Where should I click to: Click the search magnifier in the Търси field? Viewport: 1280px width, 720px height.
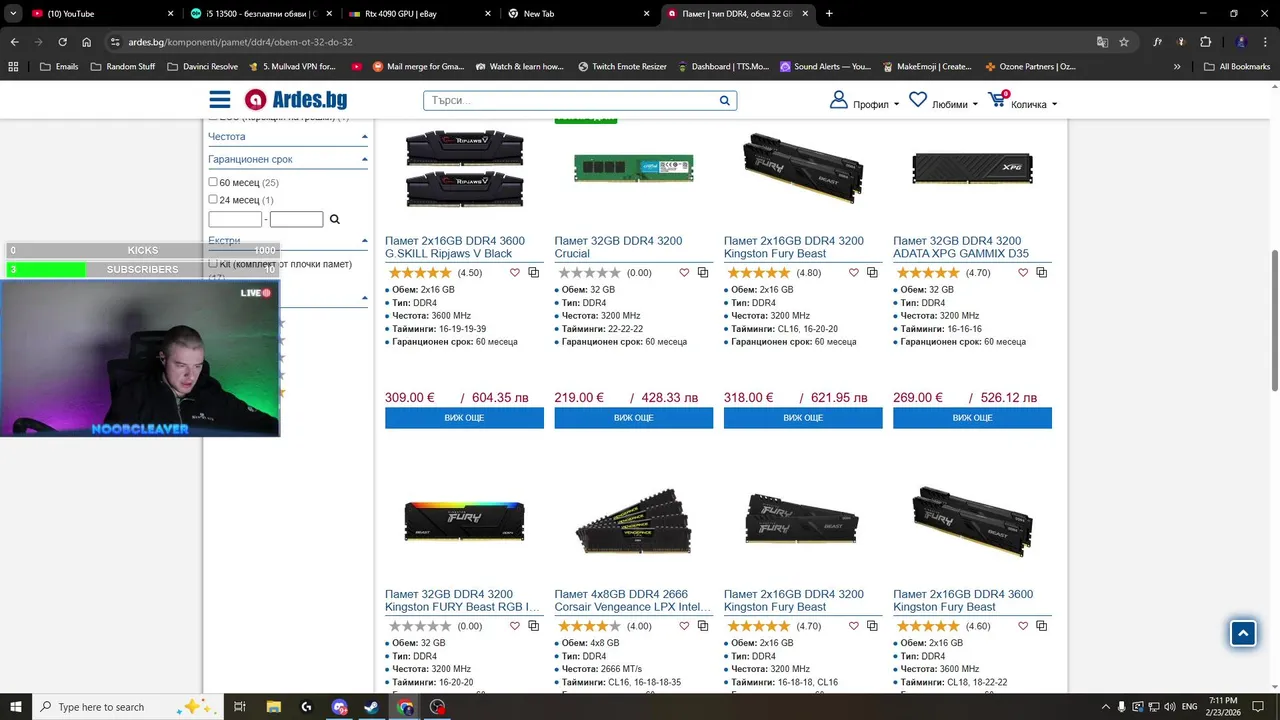[725, 101]
